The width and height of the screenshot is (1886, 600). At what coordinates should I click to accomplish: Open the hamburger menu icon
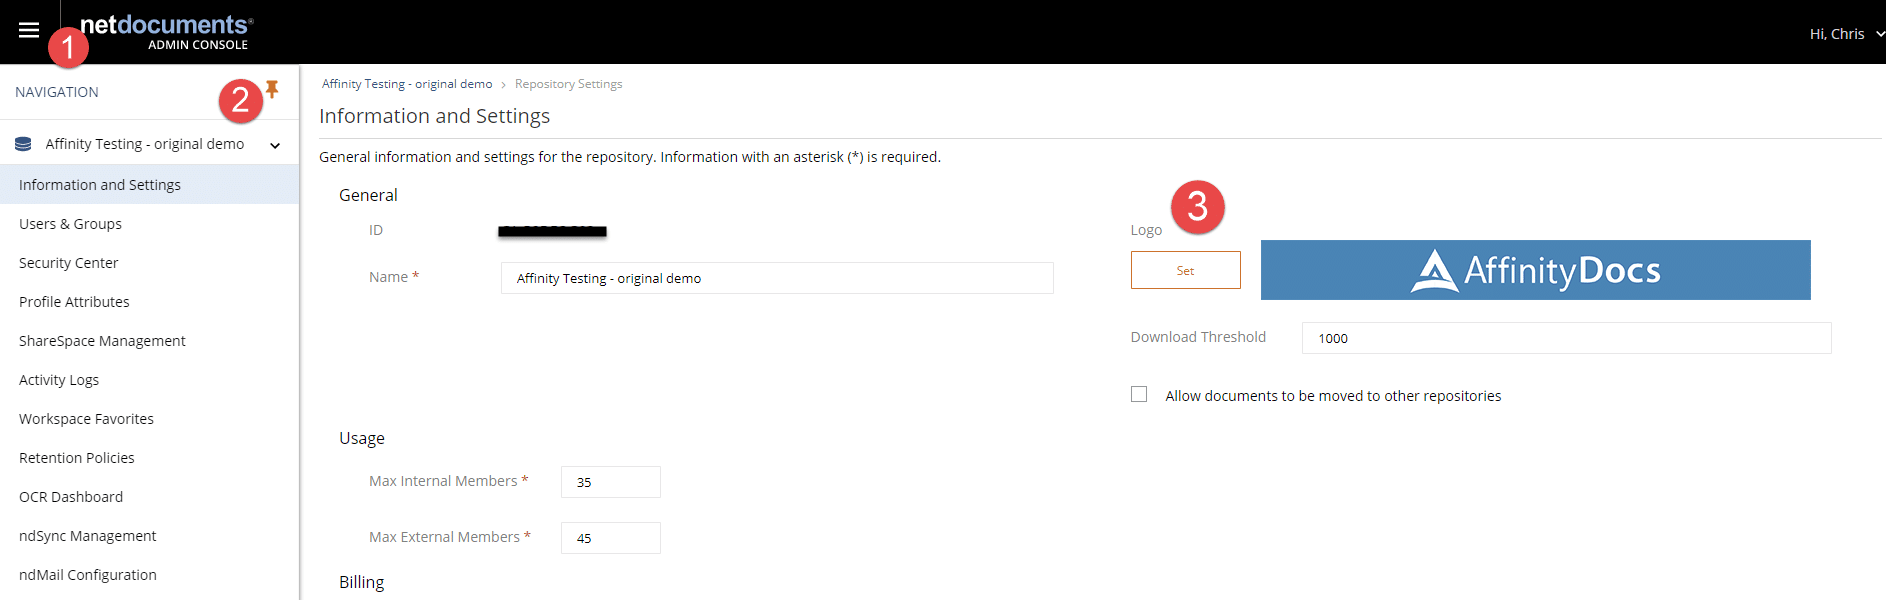click(x=29, y=30)
